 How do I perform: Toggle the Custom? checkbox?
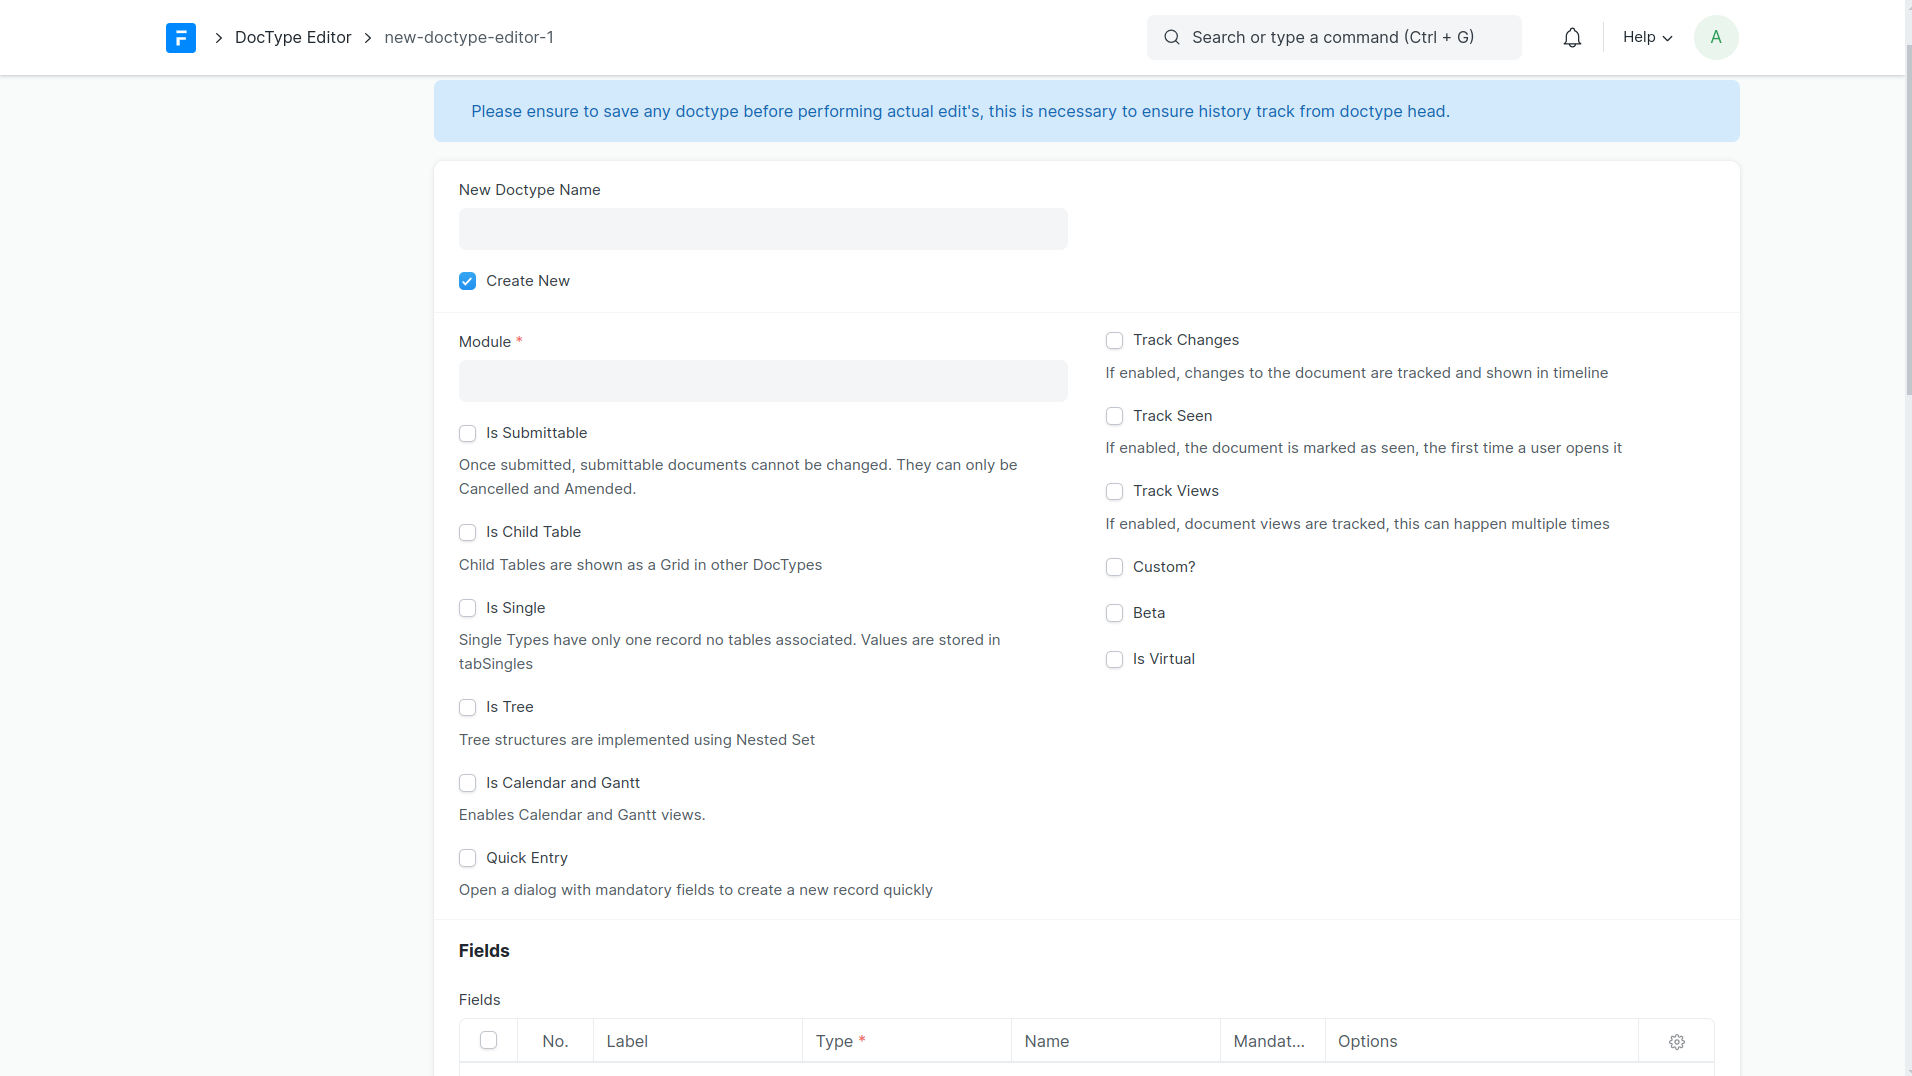[x=1114, y=568]
